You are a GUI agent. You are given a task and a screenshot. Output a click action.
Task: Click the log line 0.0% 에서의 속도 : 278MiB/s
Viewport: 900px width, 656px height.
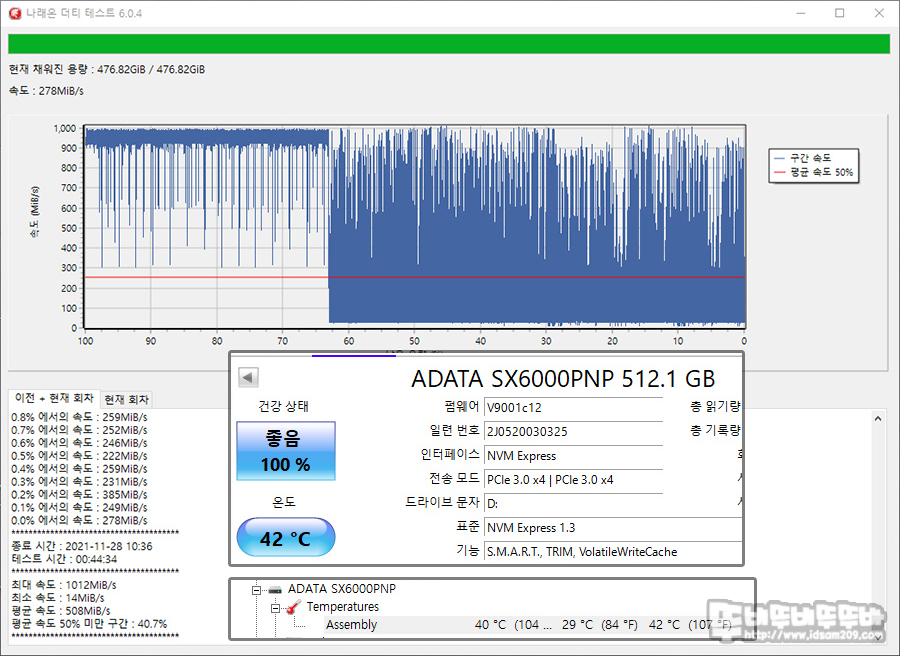[79, 521]
